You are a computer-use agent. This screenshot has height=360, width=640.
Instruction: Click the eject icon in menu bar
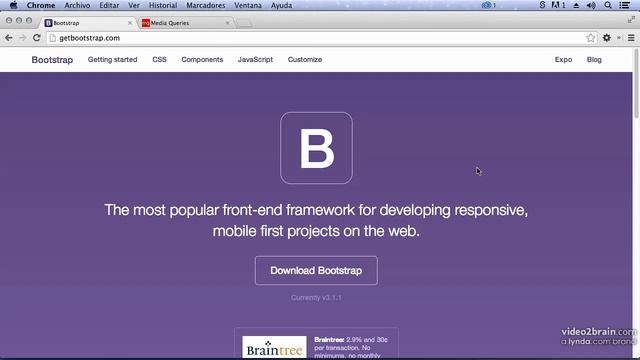[x=576, y=5]
